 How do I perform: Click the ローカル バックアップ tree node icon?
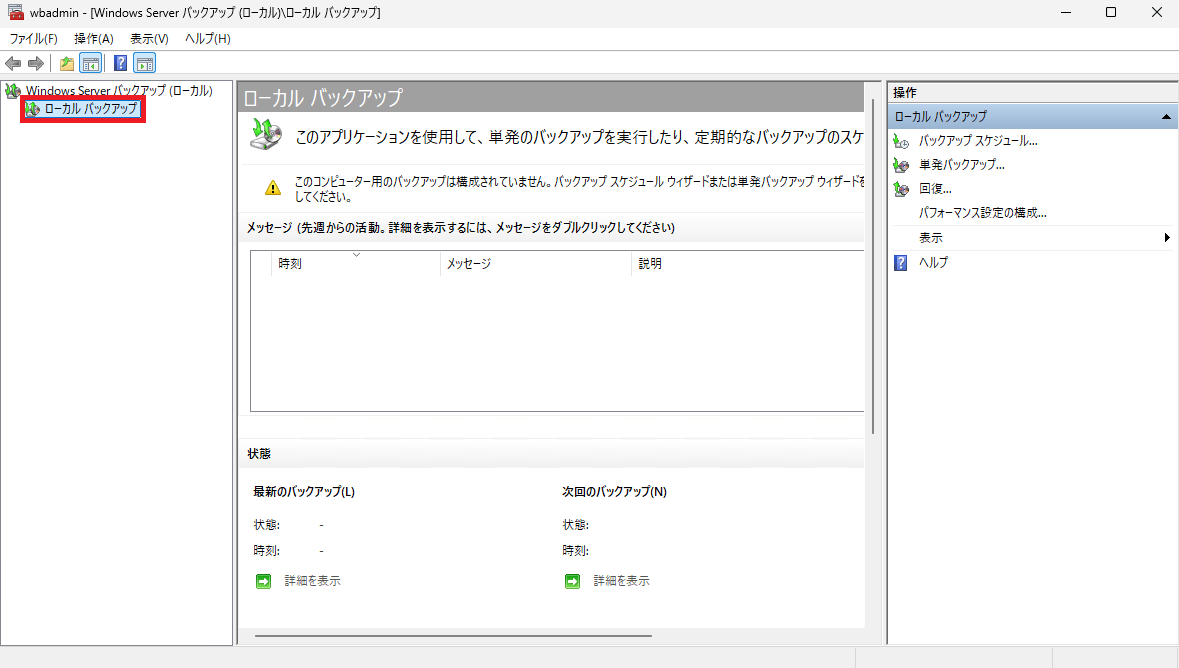32,109
